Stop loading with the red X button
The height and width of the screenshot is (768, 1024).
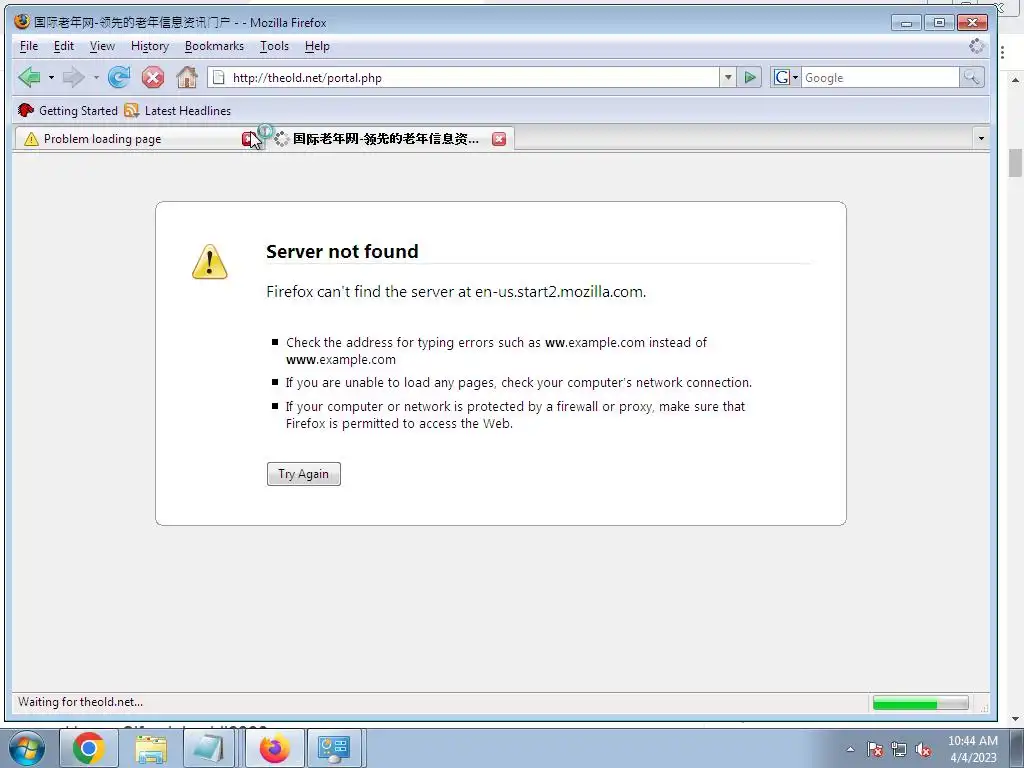153,77
